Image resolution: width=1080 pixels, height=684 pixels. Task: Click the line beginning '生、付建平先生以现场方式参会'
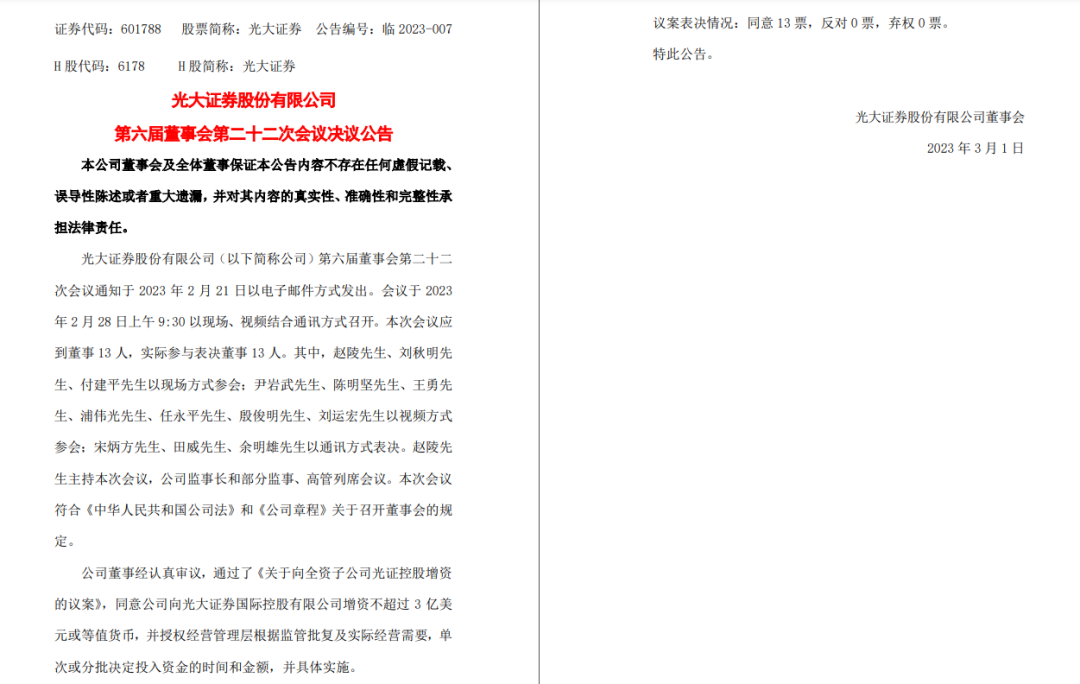tap(253, 384)
